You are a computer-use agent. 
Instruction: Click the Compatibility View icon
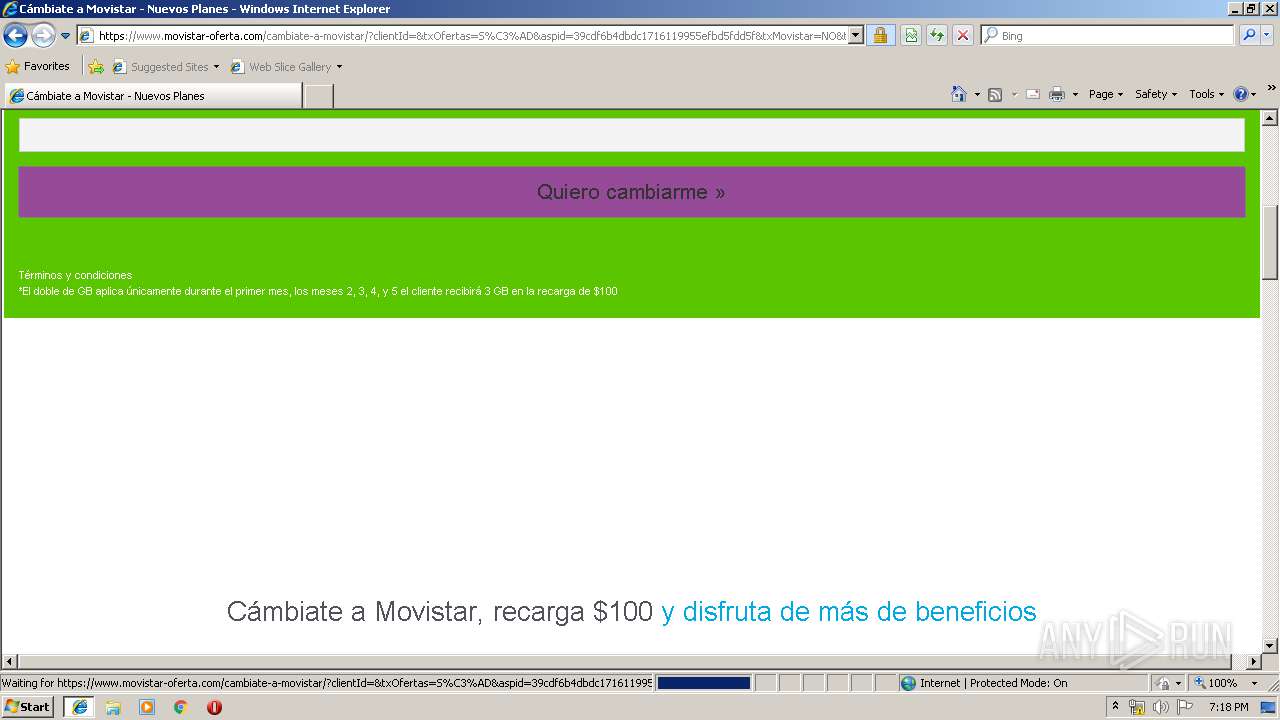(x=911, y=36)
